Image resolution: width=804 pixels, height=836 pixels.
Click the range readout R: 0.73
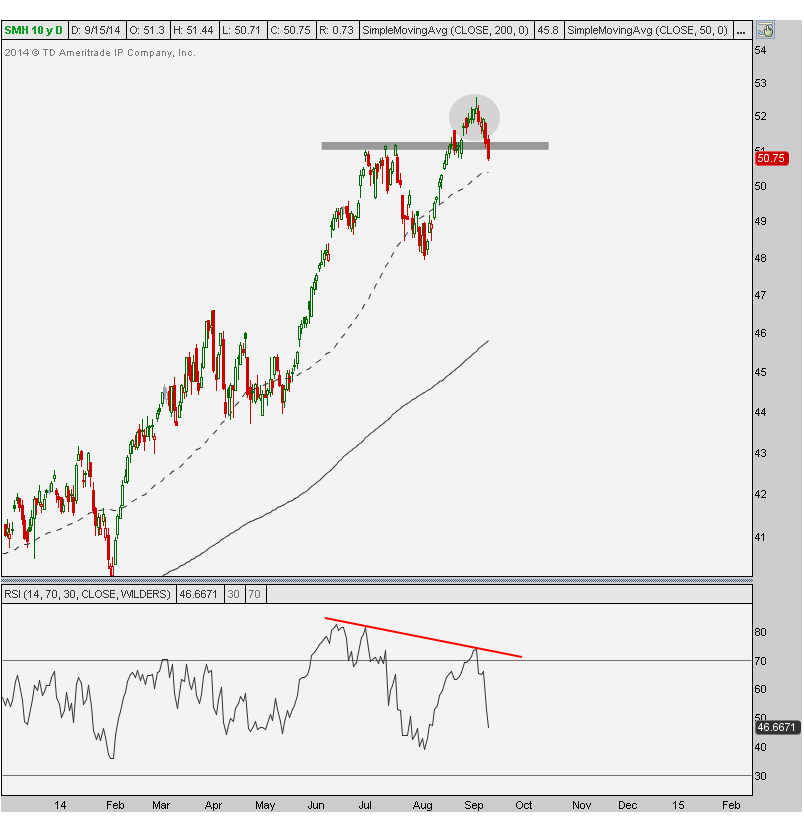pyautogui.click(x=336, y=30)
